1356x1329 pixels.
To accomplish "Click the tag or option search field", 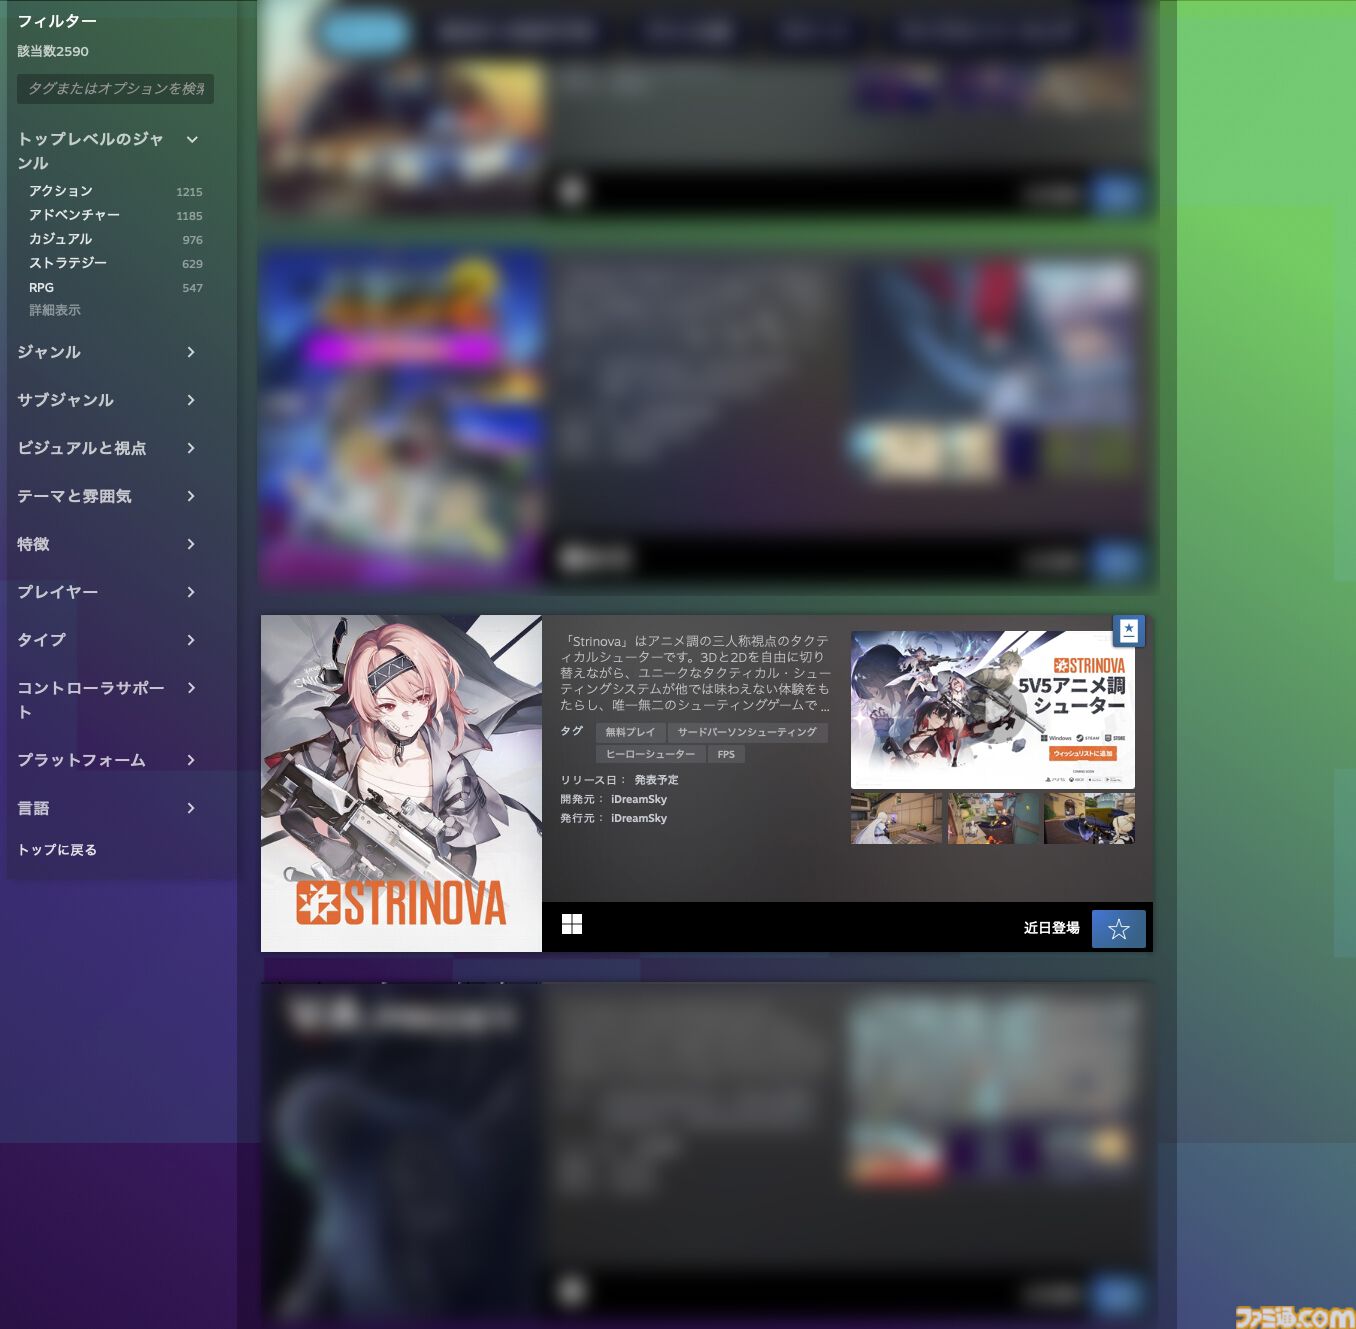I will [115, 89].
